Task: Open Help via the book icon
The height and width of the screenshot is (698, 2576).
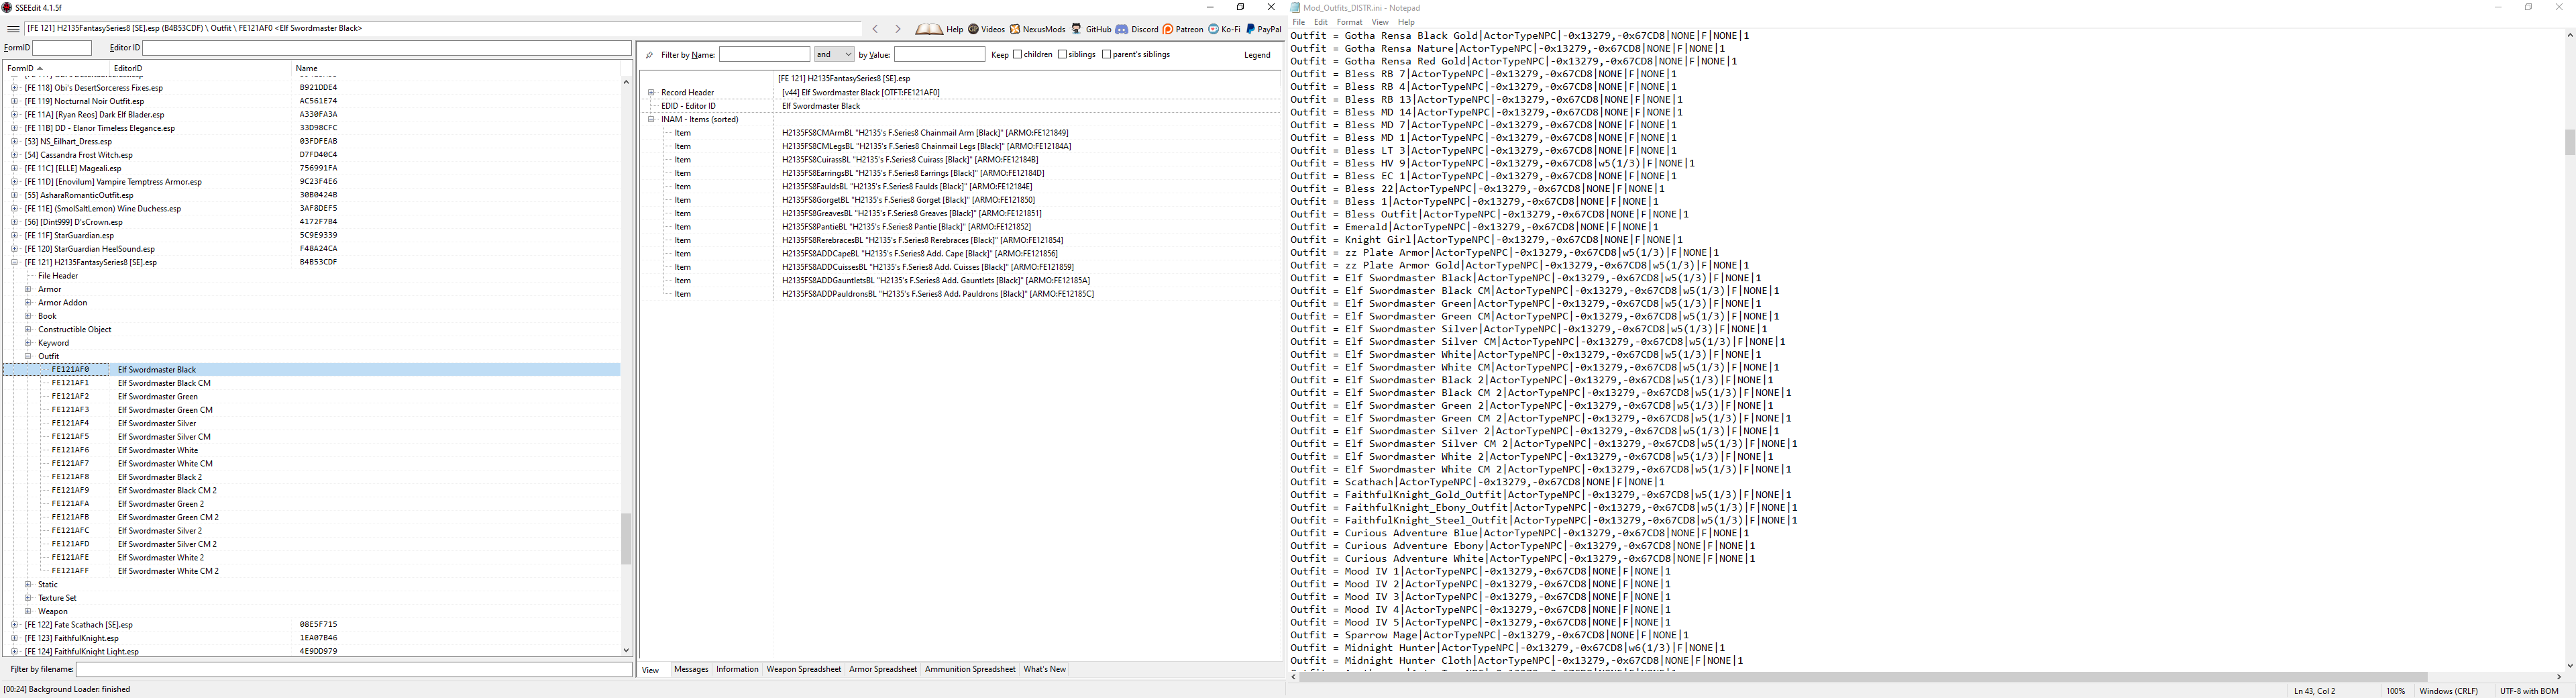Action: click(939, 30)
